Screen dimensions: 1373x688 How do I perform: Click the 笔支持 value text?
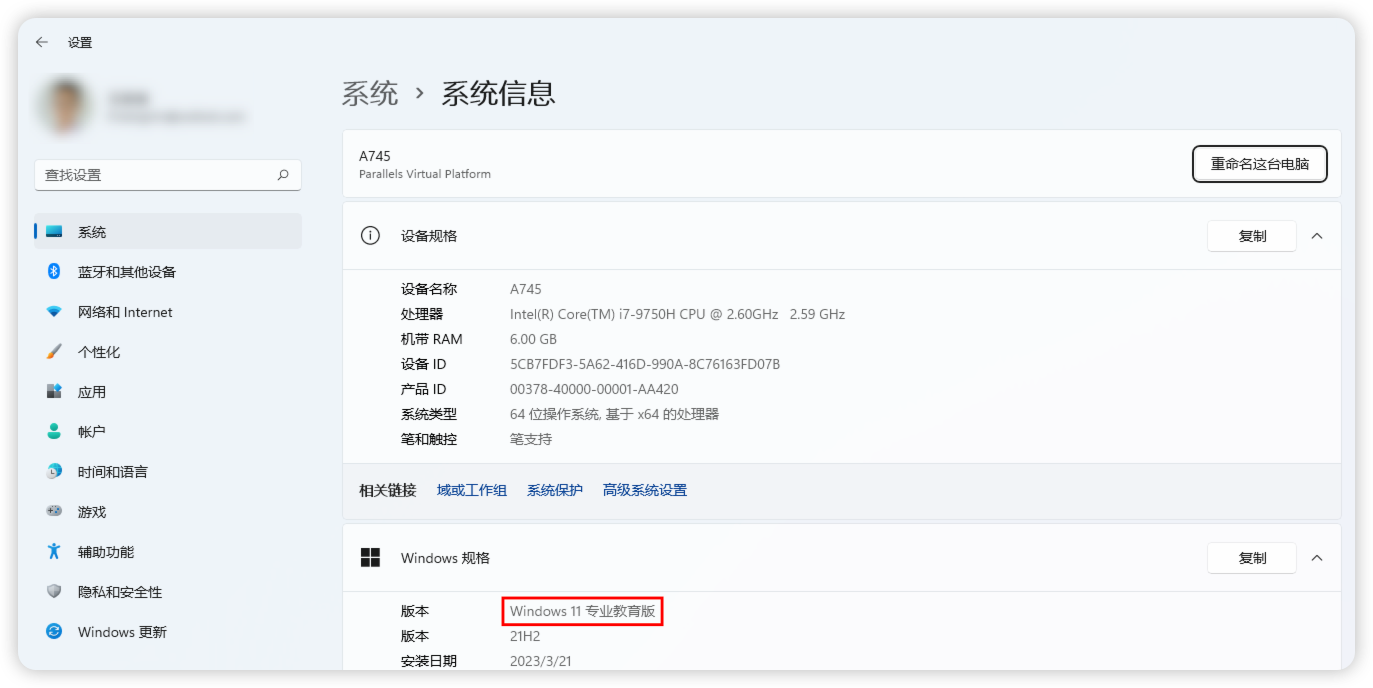click(x=531, y=439)
